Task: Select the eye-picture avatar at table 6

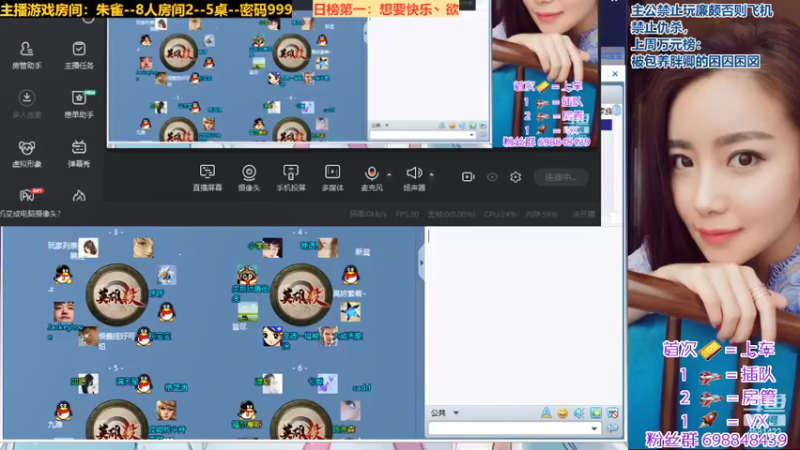Action: point(351,411)
